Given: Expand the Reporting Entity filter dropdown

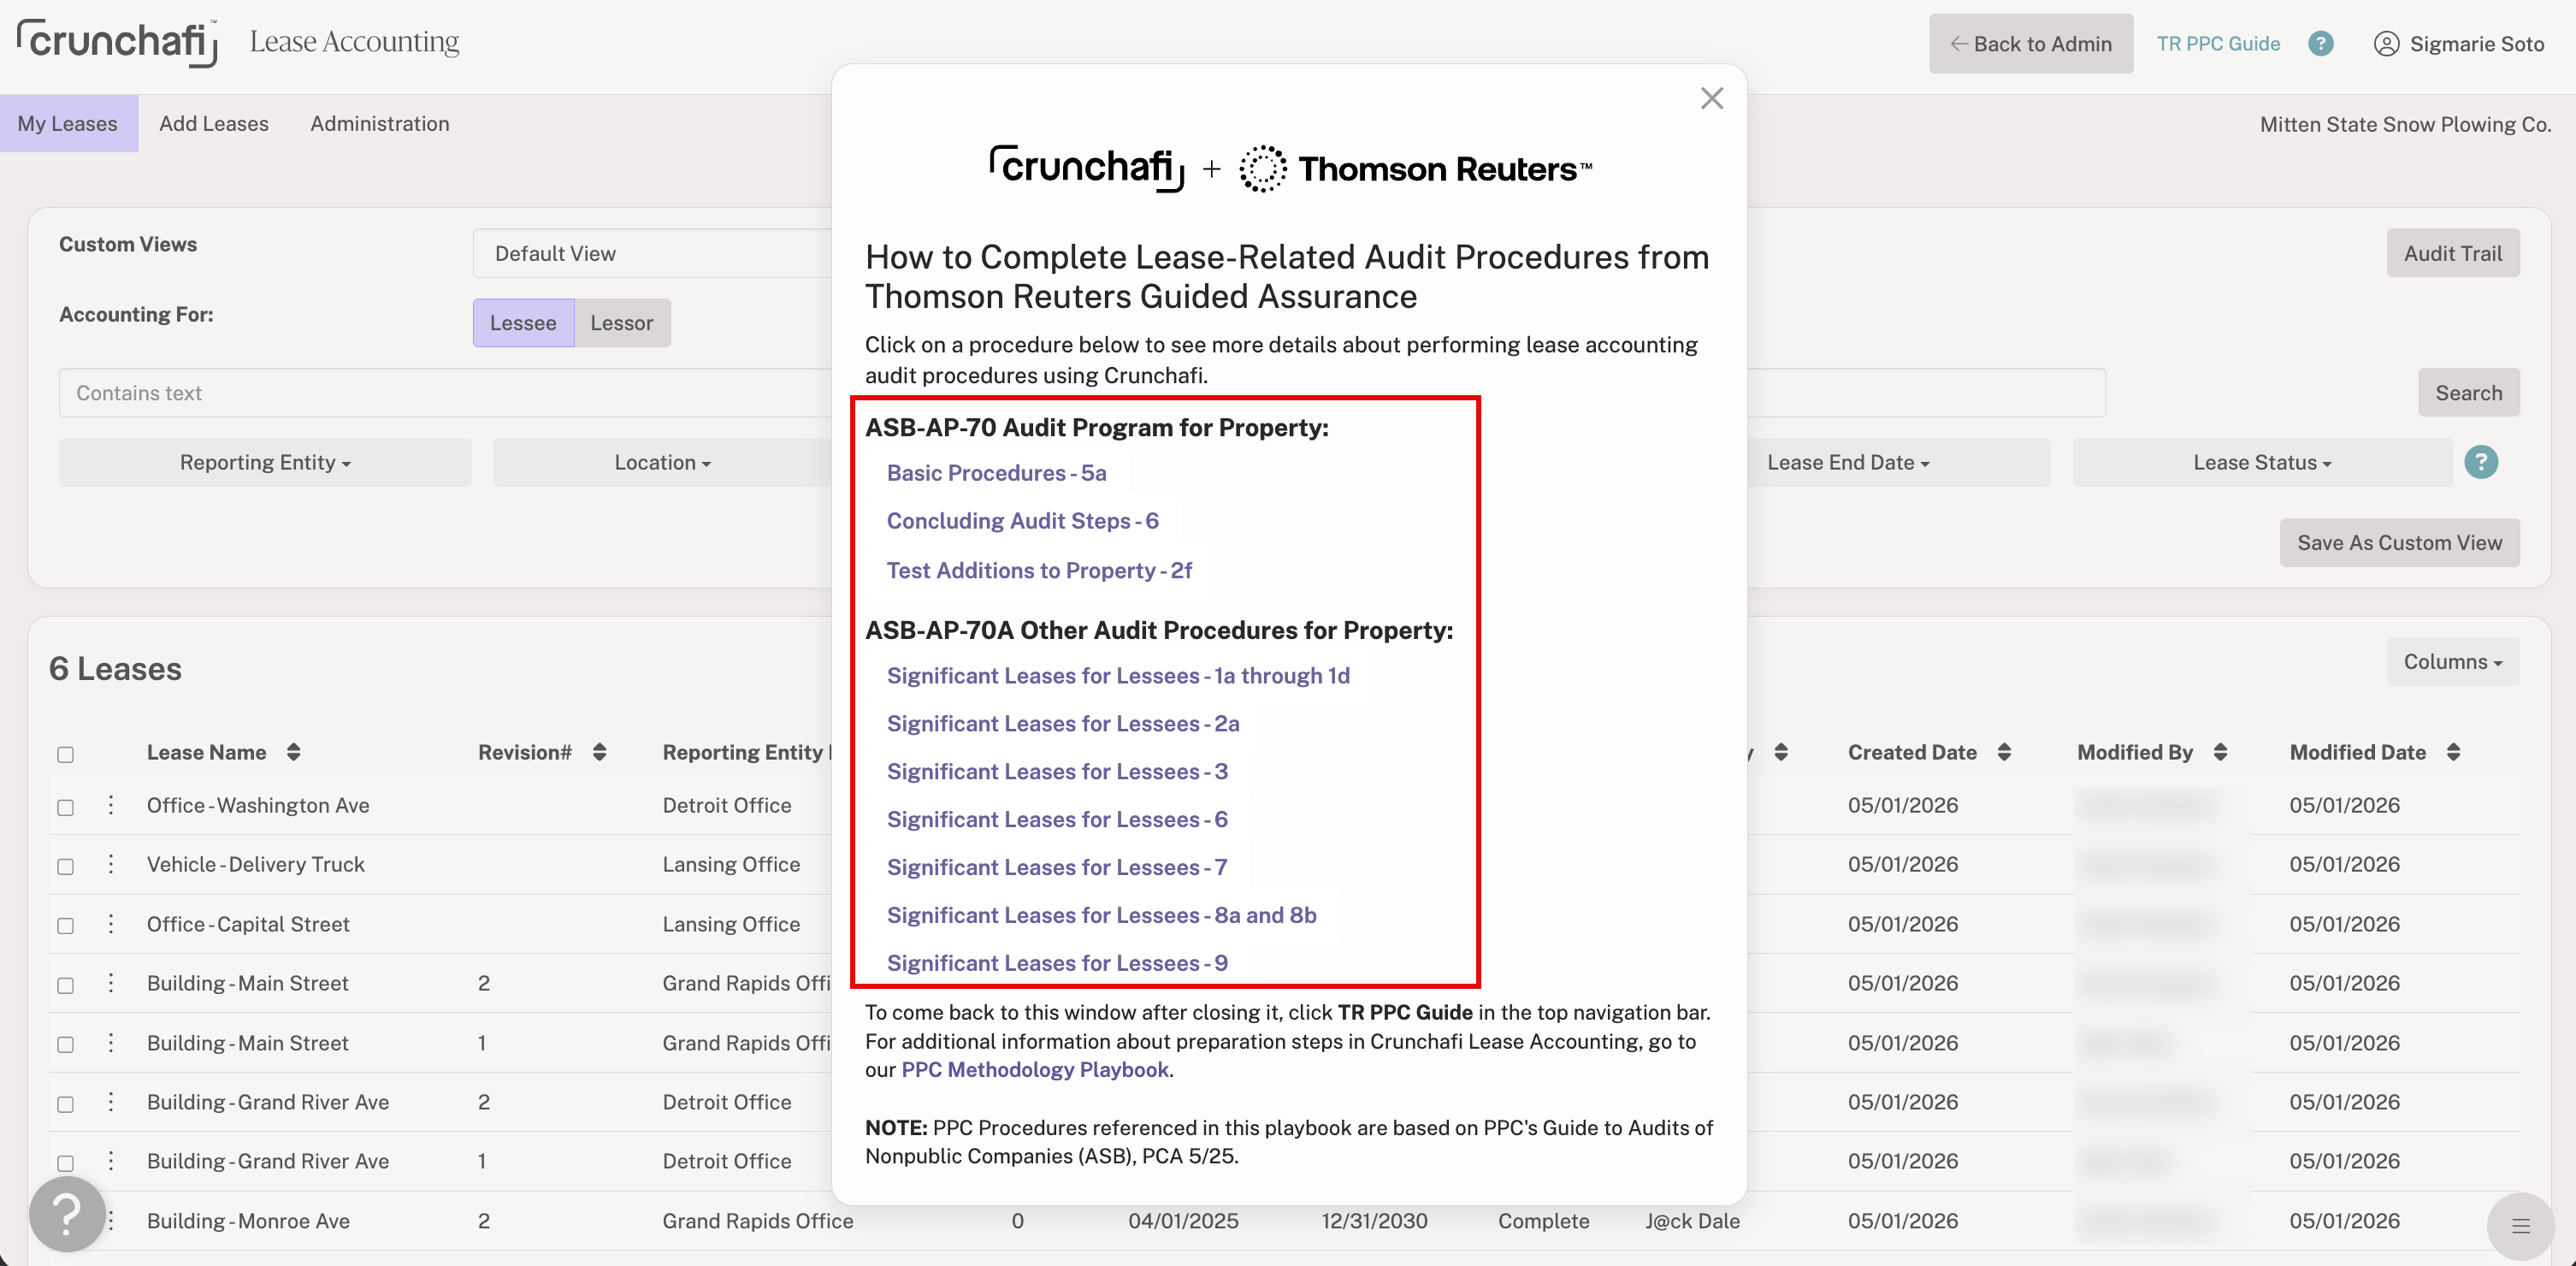Looking at the screenshot, I should 265,462.
